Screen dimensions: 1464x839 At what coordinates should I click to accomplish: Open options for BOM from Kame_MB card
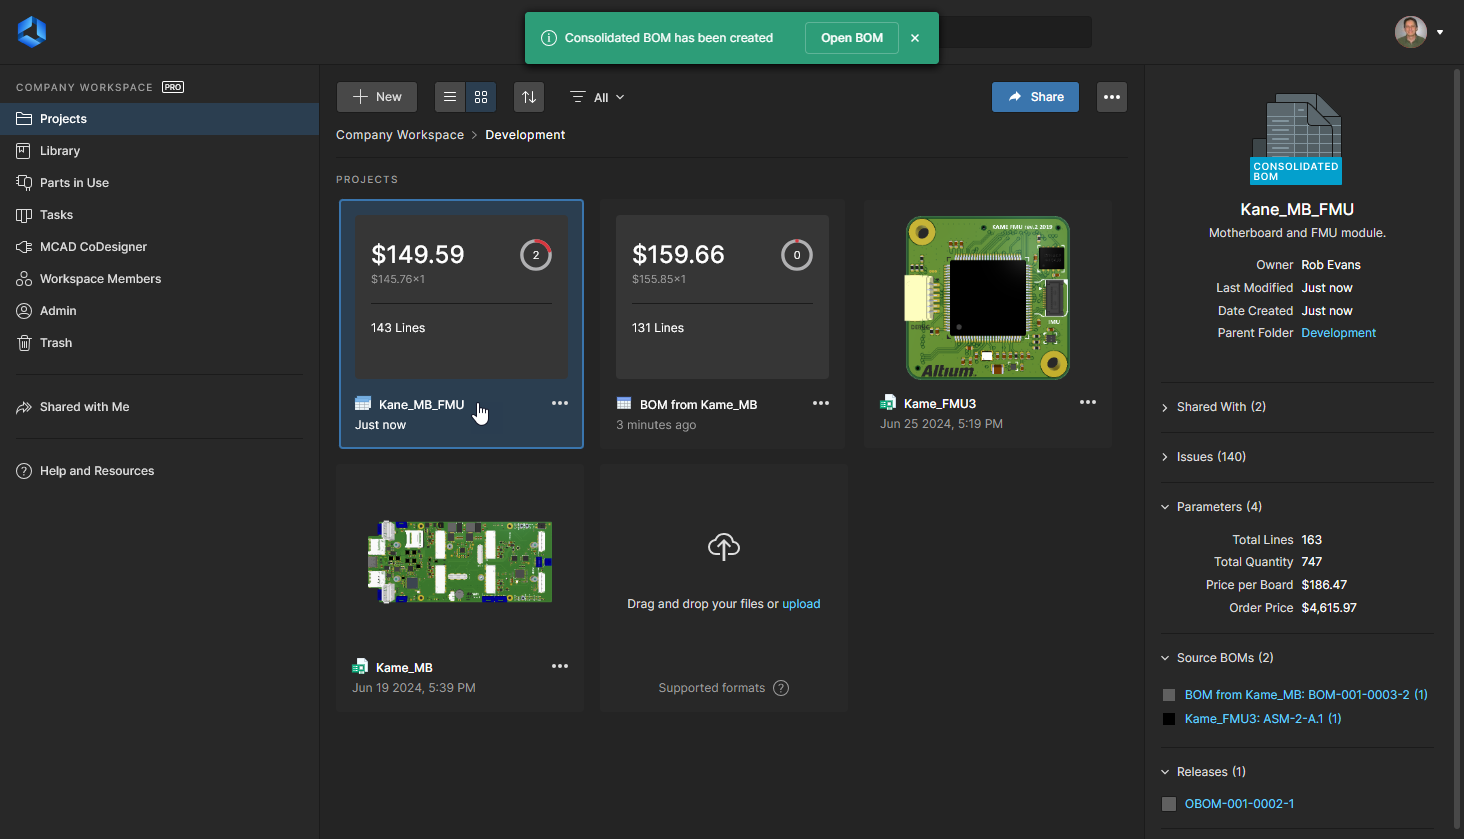click(x=821, y=403)
